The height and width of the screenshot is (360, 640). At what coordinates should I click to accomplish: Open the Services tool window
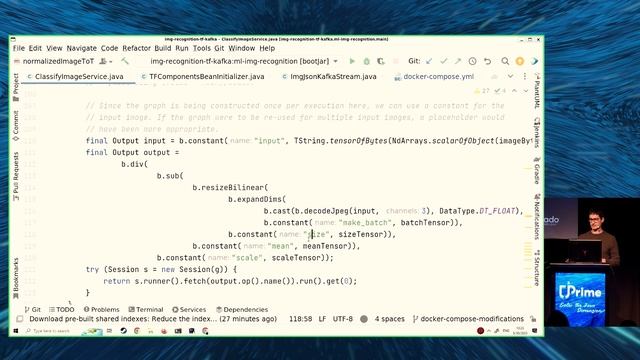pyautogui.click(x=189, y=309)
